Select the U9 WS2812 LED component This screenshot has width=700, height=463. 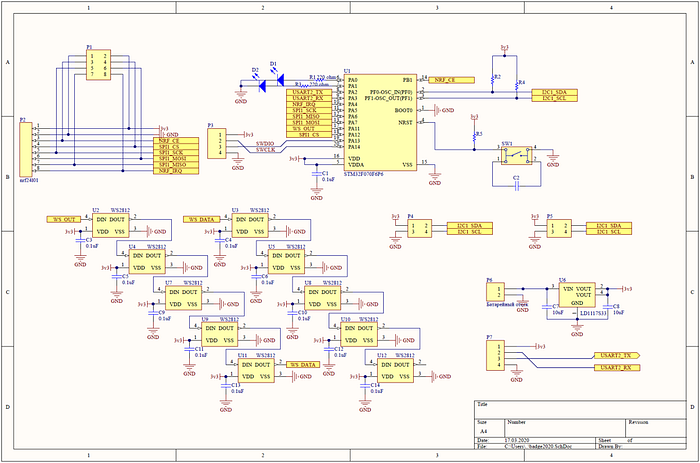[220, 334]
